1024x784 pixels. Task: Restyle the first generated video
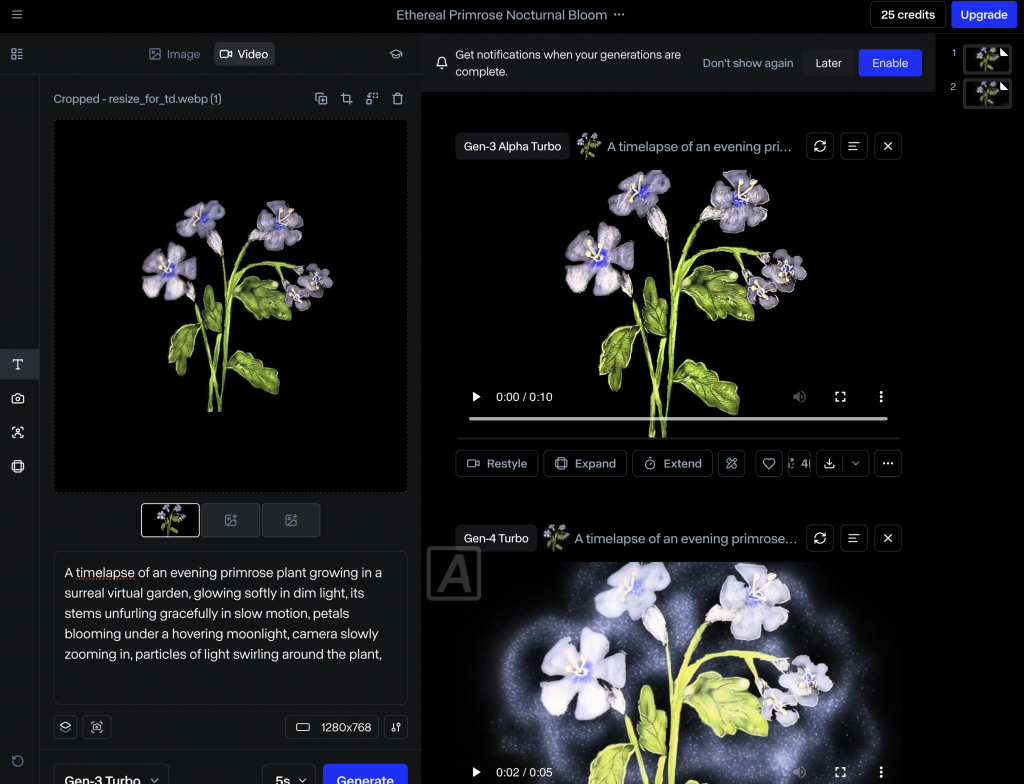click(x=497, y=463)
